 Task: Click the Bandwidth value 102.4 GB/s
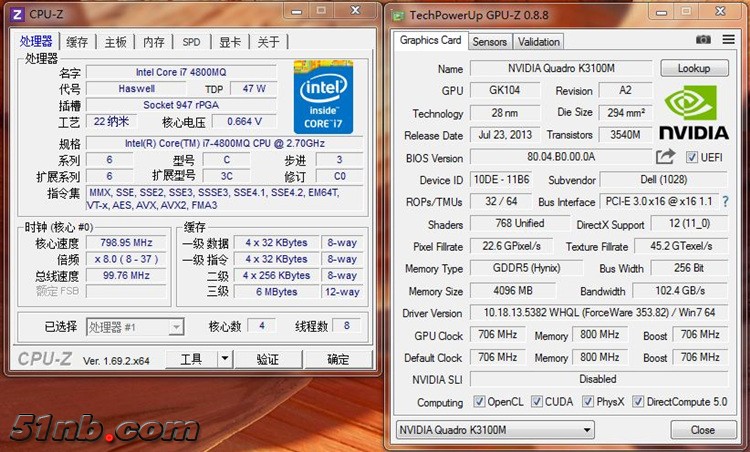click(x=680, y=290)
